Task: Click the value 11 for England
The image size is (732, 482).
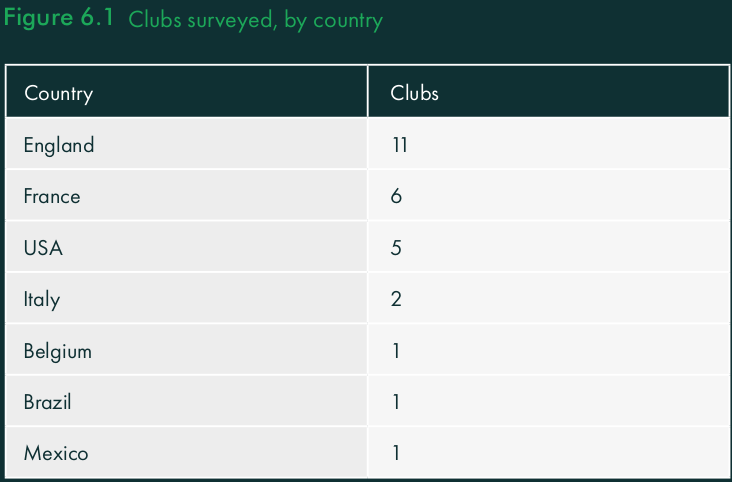Action: pos(400,145)
